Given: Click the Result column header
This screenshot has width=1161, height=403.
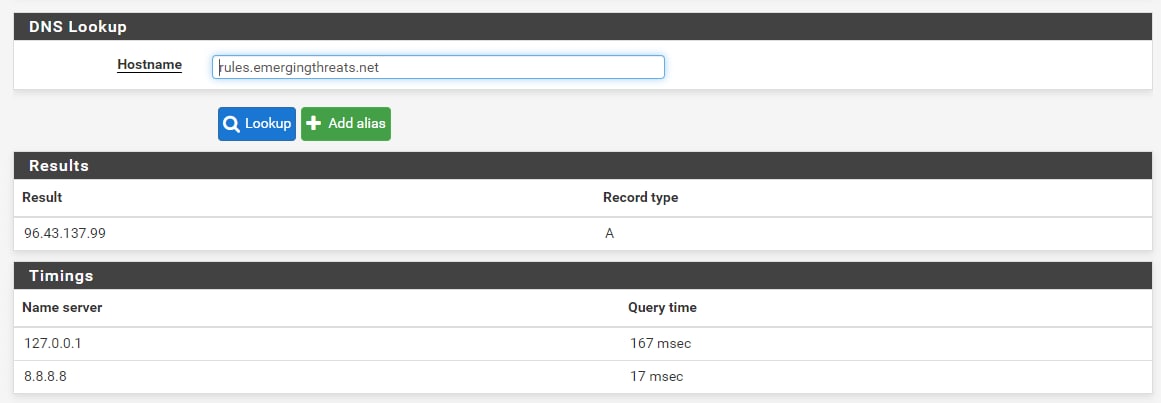Looking at the screenshot, I should point(42,198).
